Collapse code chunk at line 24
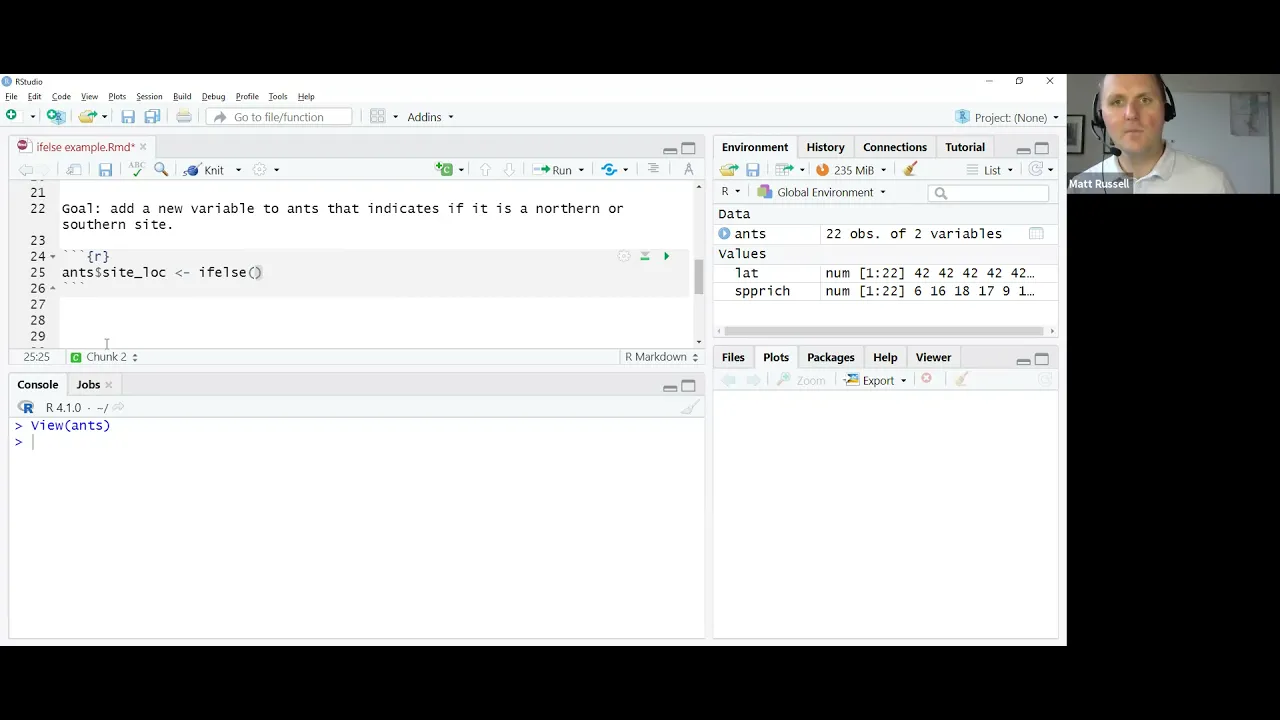The width and height of the screenshot is (1280, 720). [52, 257]
